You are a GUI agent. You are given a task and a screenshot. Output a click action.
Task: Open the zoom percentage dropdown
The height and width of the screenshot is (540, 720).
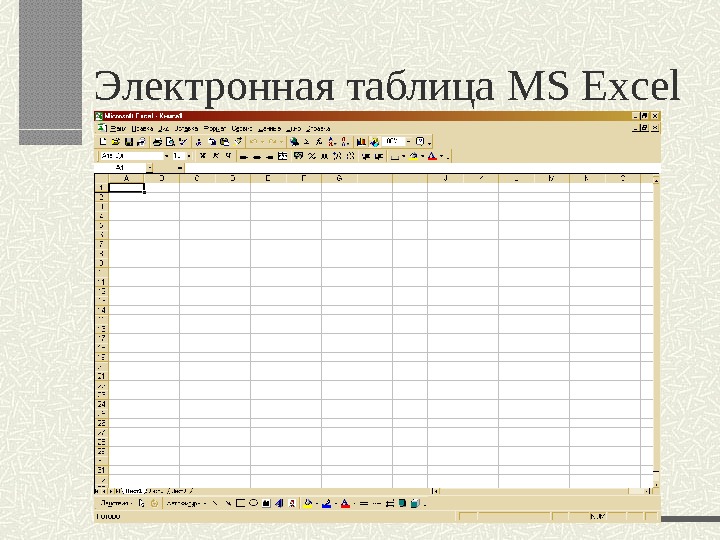(x=408, y=141)
